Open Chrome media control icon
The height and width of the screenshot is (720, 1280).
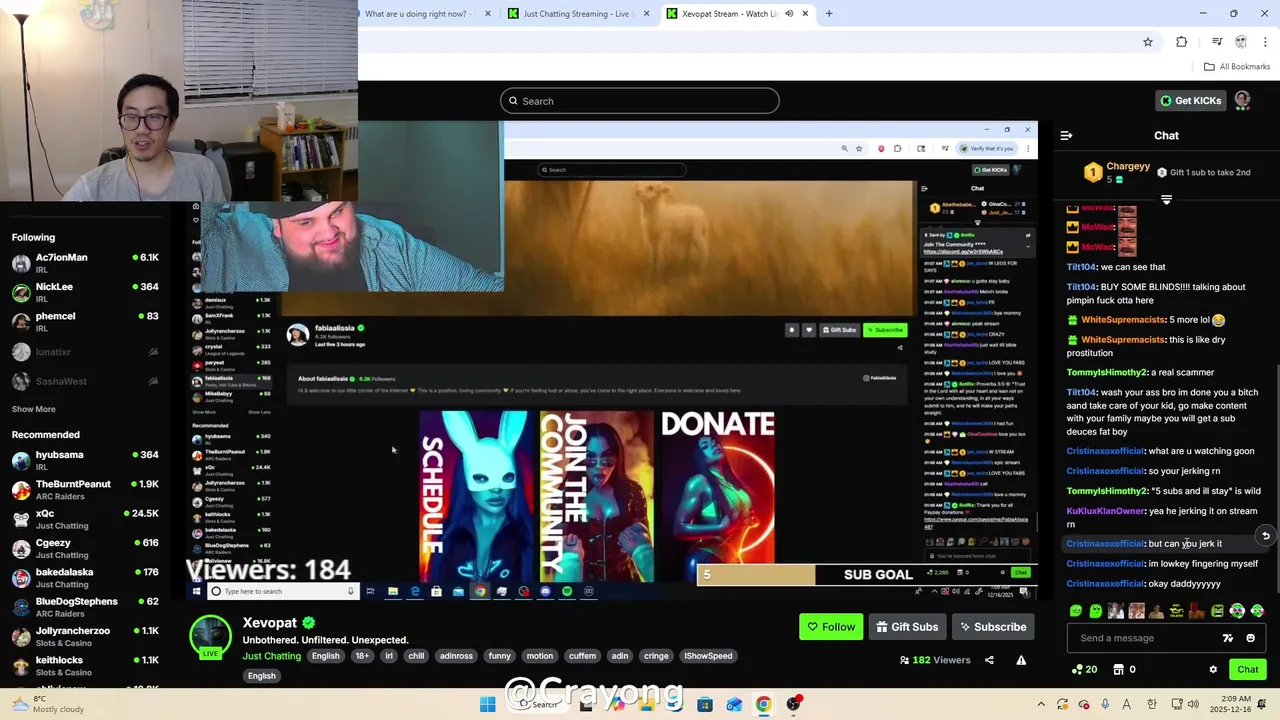[1217, 42]
